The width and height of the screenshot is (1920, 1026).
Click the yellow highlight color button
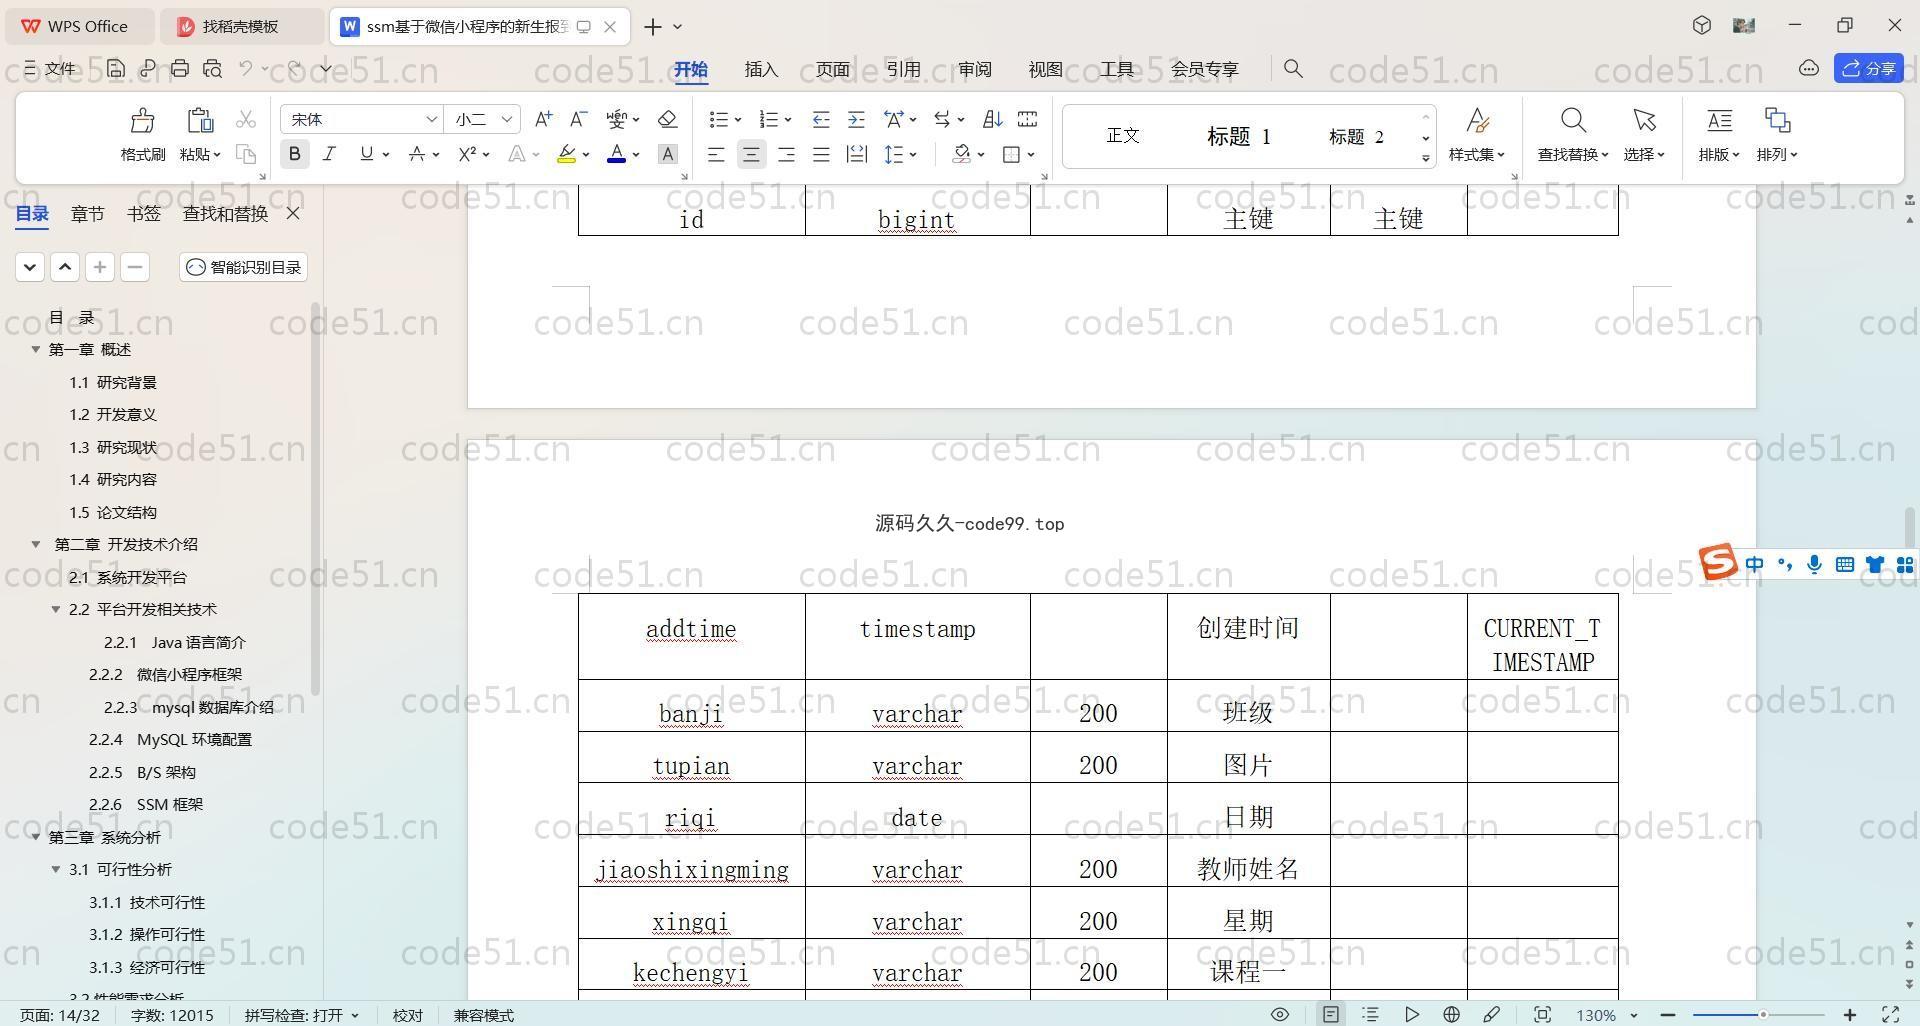pos(566,154)
